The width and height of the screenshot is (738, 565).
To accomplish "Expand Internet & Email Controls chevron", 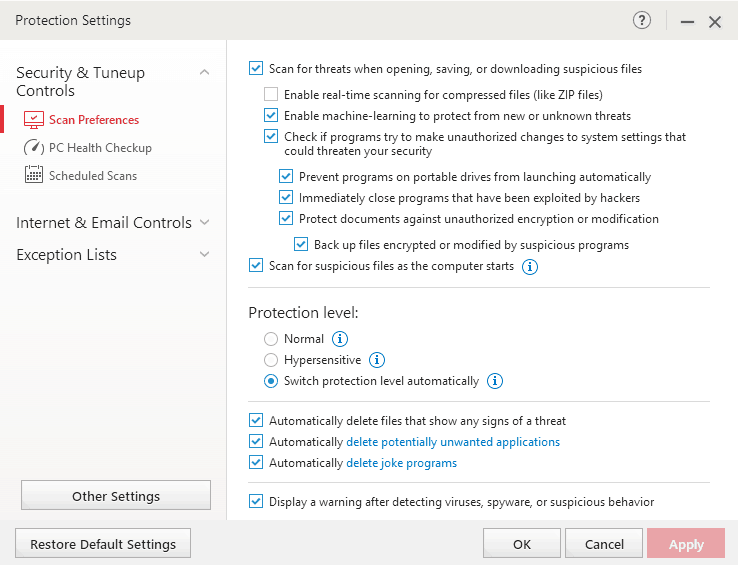I will point(204,222).
